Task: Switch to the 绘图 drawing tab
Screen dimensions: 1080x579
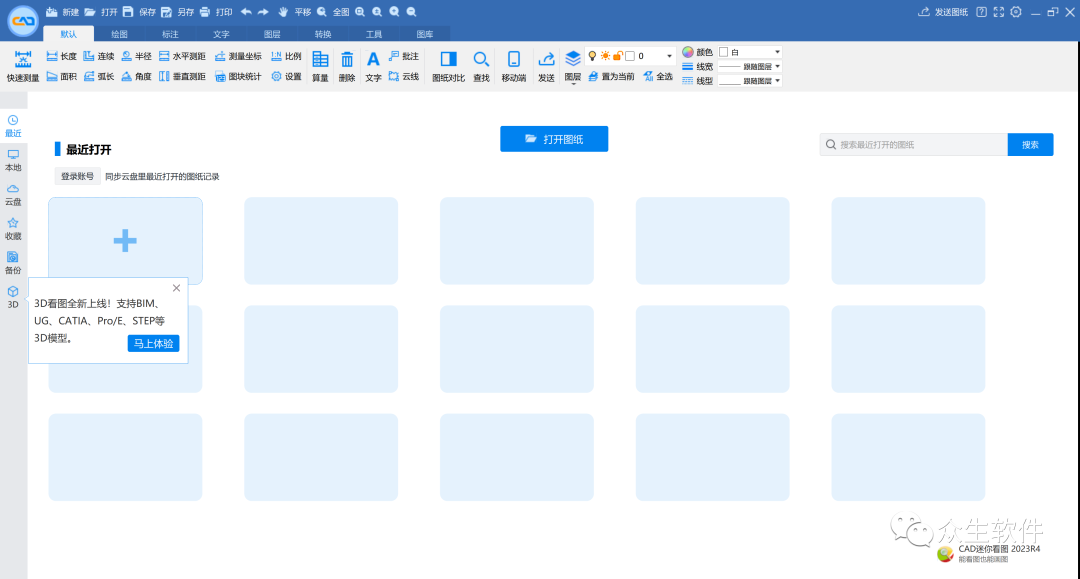Action: (x=119, y=34)
